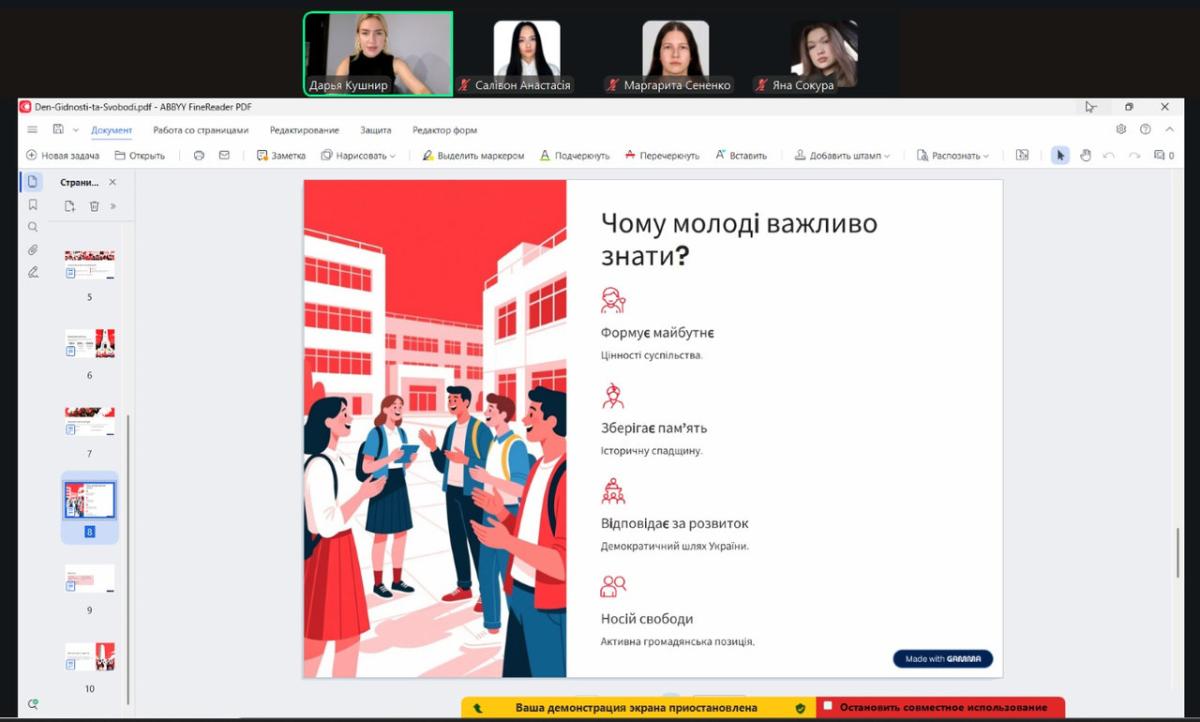Viewport: 1200px width, 722px height.
Task: Delete page using trash icon
Action: (x=94, y=206)
